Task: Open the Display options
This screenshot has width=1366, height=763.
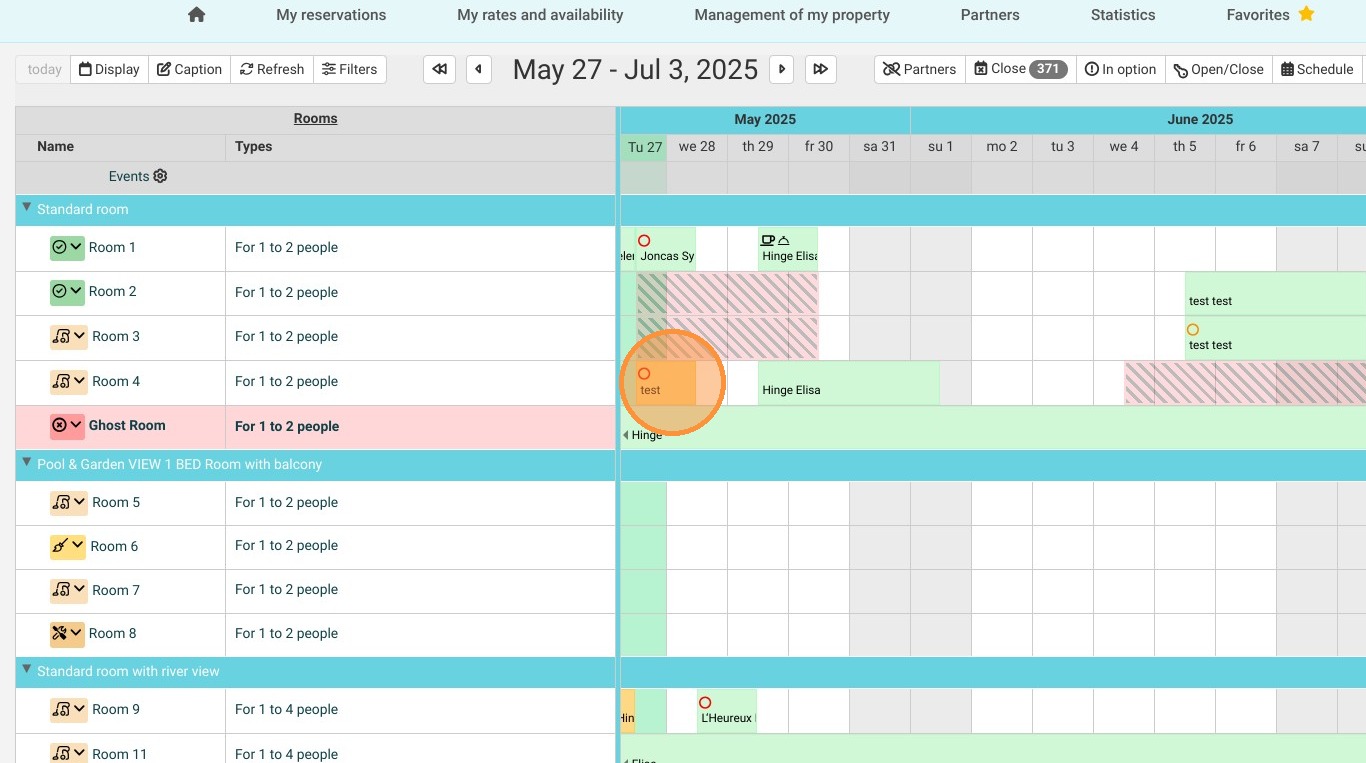Action: (109, 69)
